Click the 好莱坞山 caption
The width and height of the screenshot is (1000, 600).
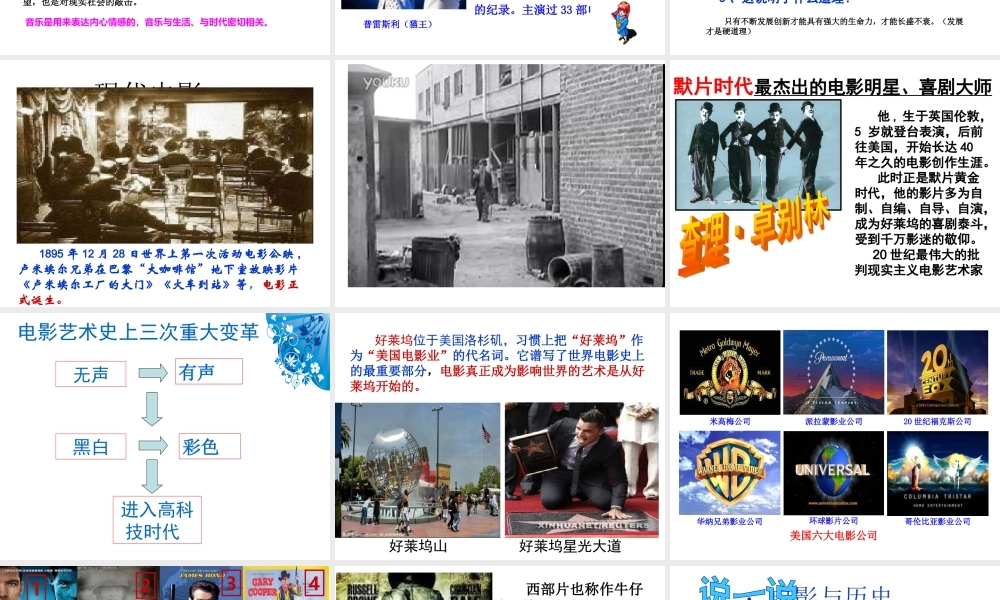[418, 546]
